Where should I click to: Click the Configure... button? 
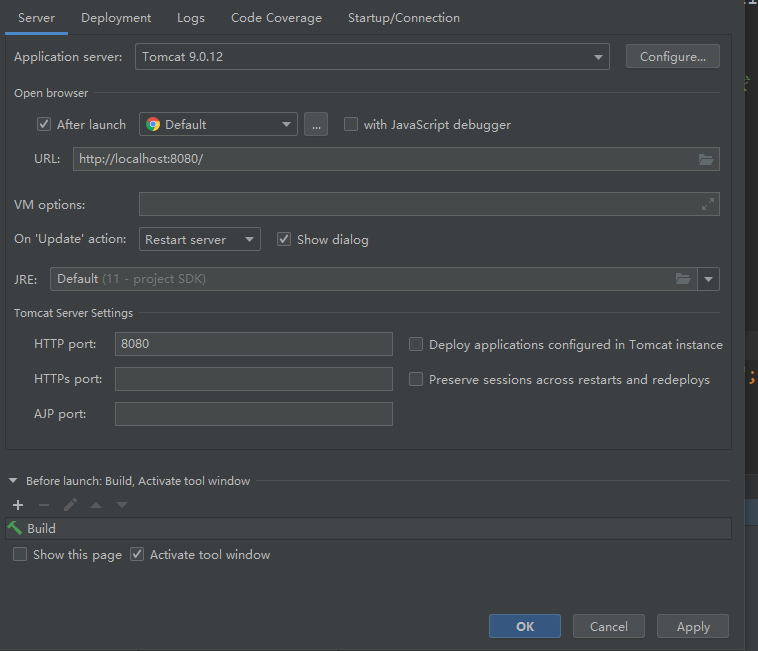(x=672, y=57)
